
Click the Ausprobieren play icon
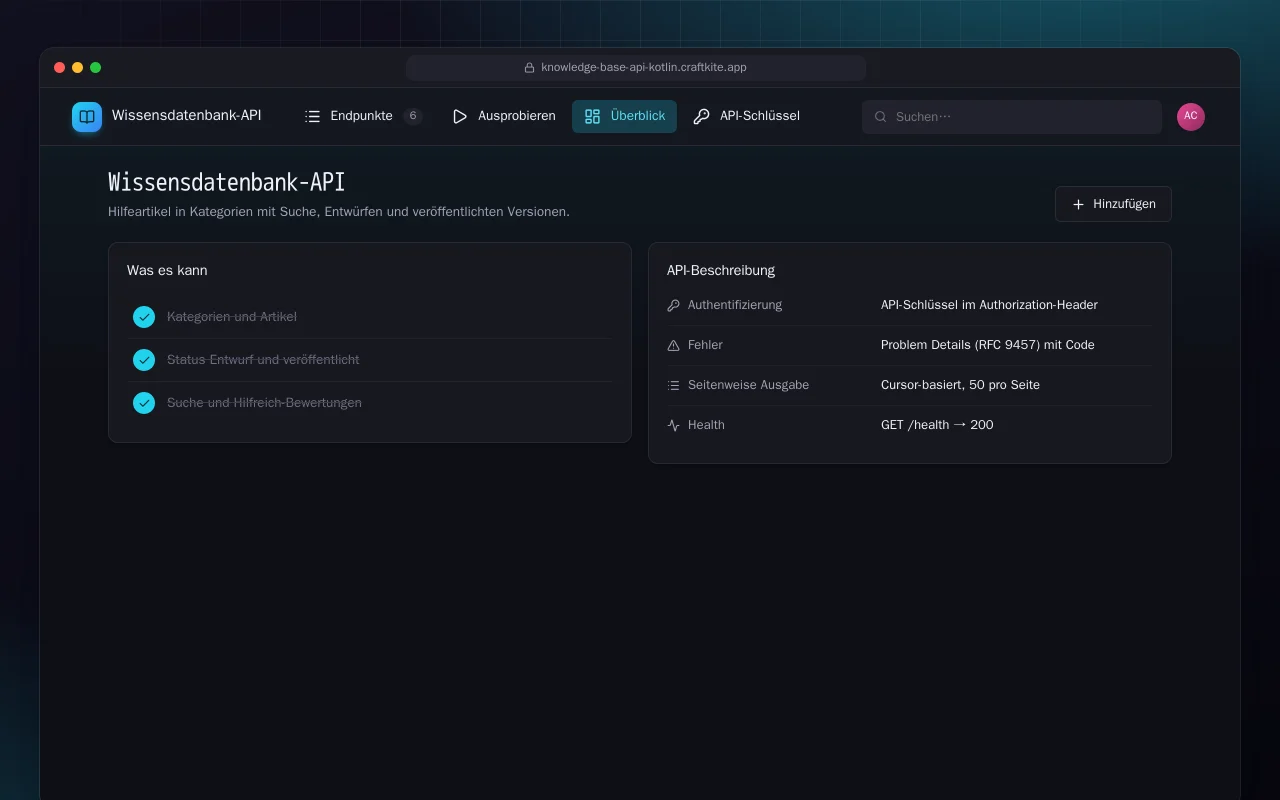460,116
